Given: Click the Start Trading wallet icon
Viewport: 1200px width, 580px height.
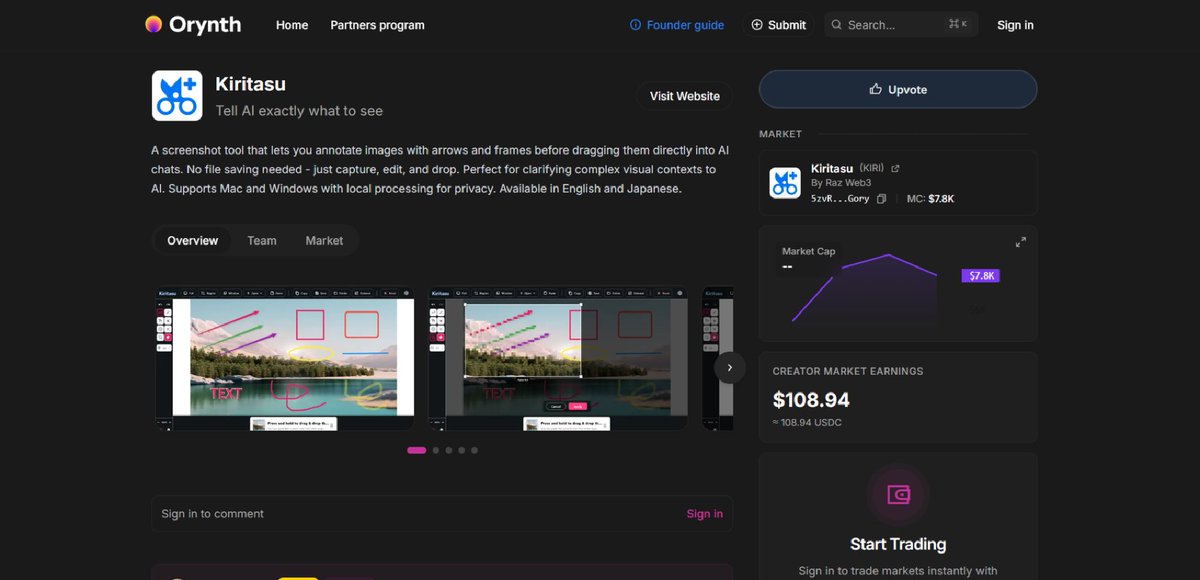Looking at the screenshot, I should pos(897,494).
